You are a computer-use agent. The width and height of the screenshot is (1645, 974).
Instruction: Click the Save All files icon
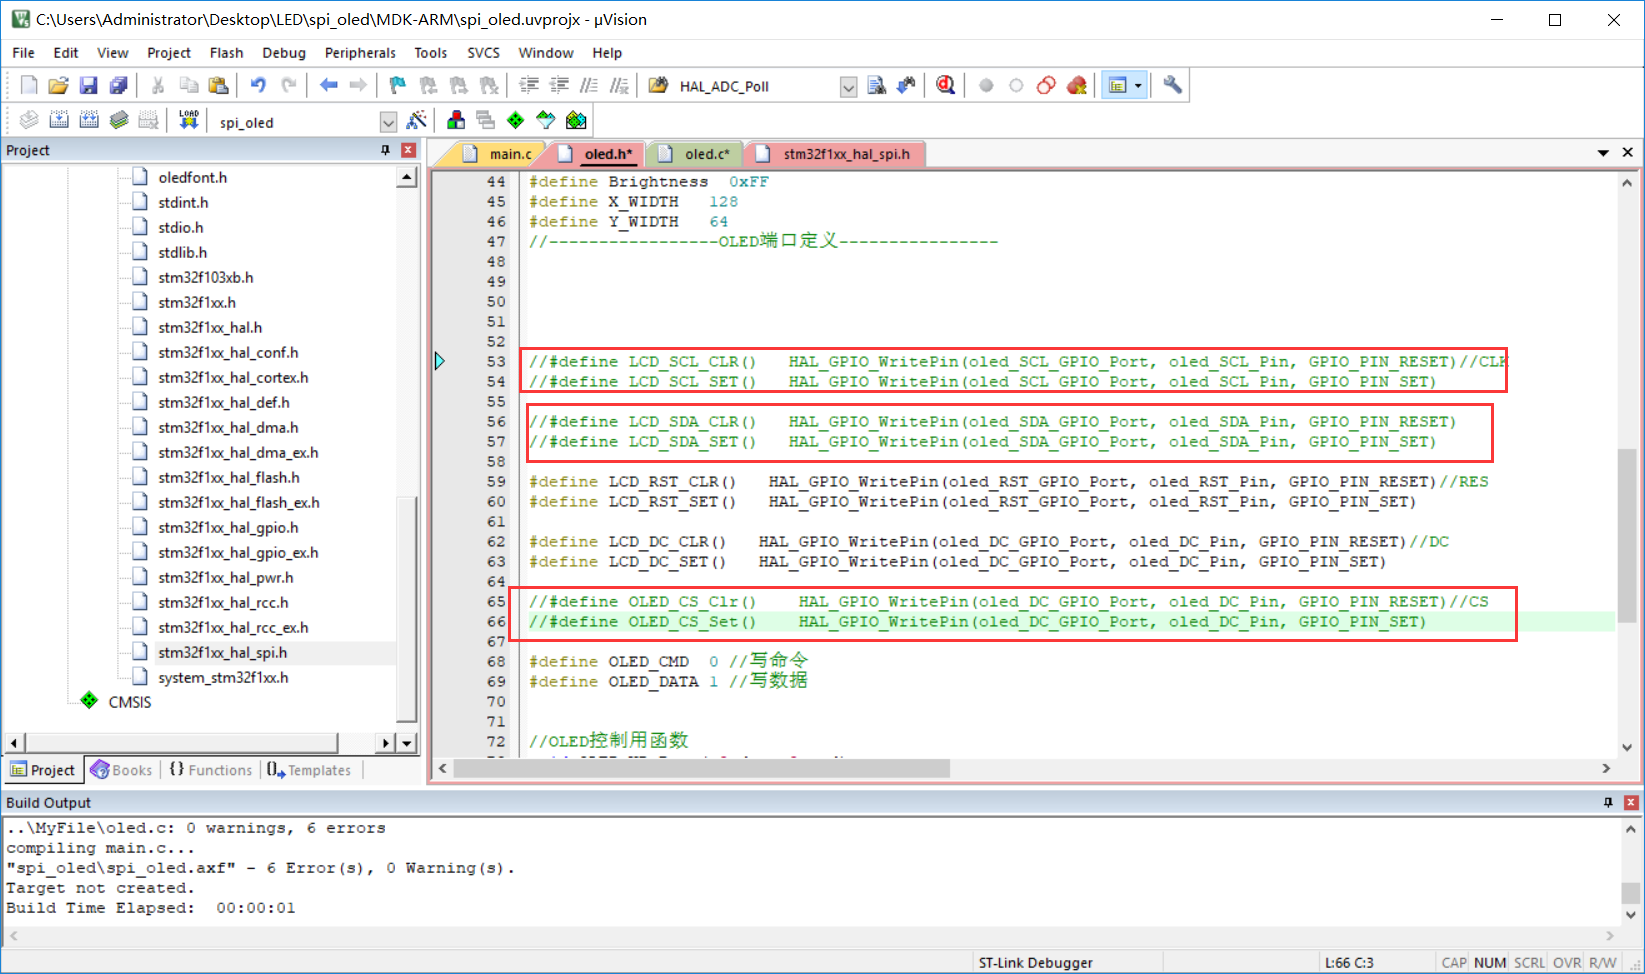click(x=118, y=86)
